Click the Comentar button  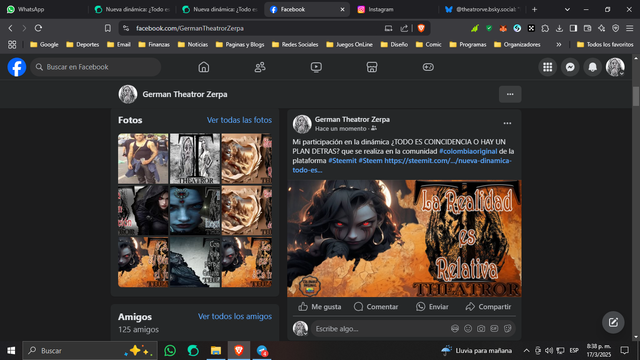pos(376,307)
